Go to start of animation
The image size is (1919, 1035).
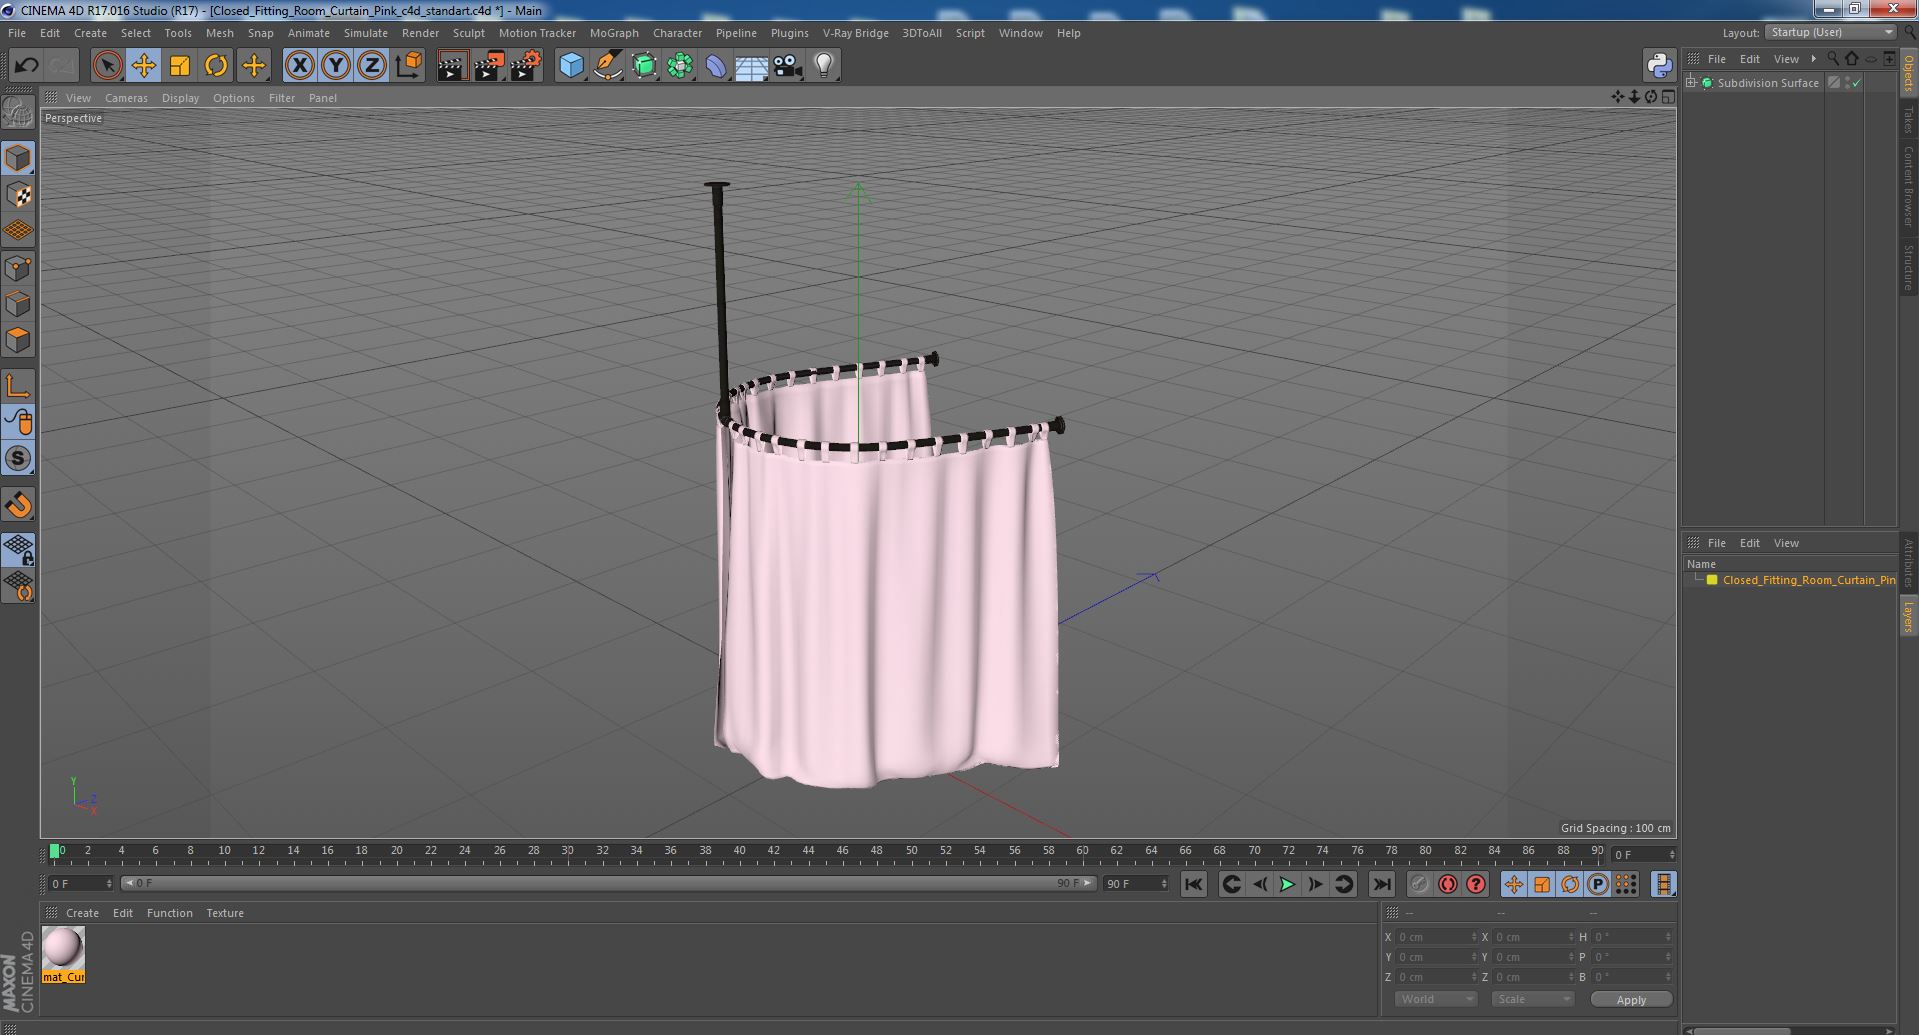tap(1193, 884)
